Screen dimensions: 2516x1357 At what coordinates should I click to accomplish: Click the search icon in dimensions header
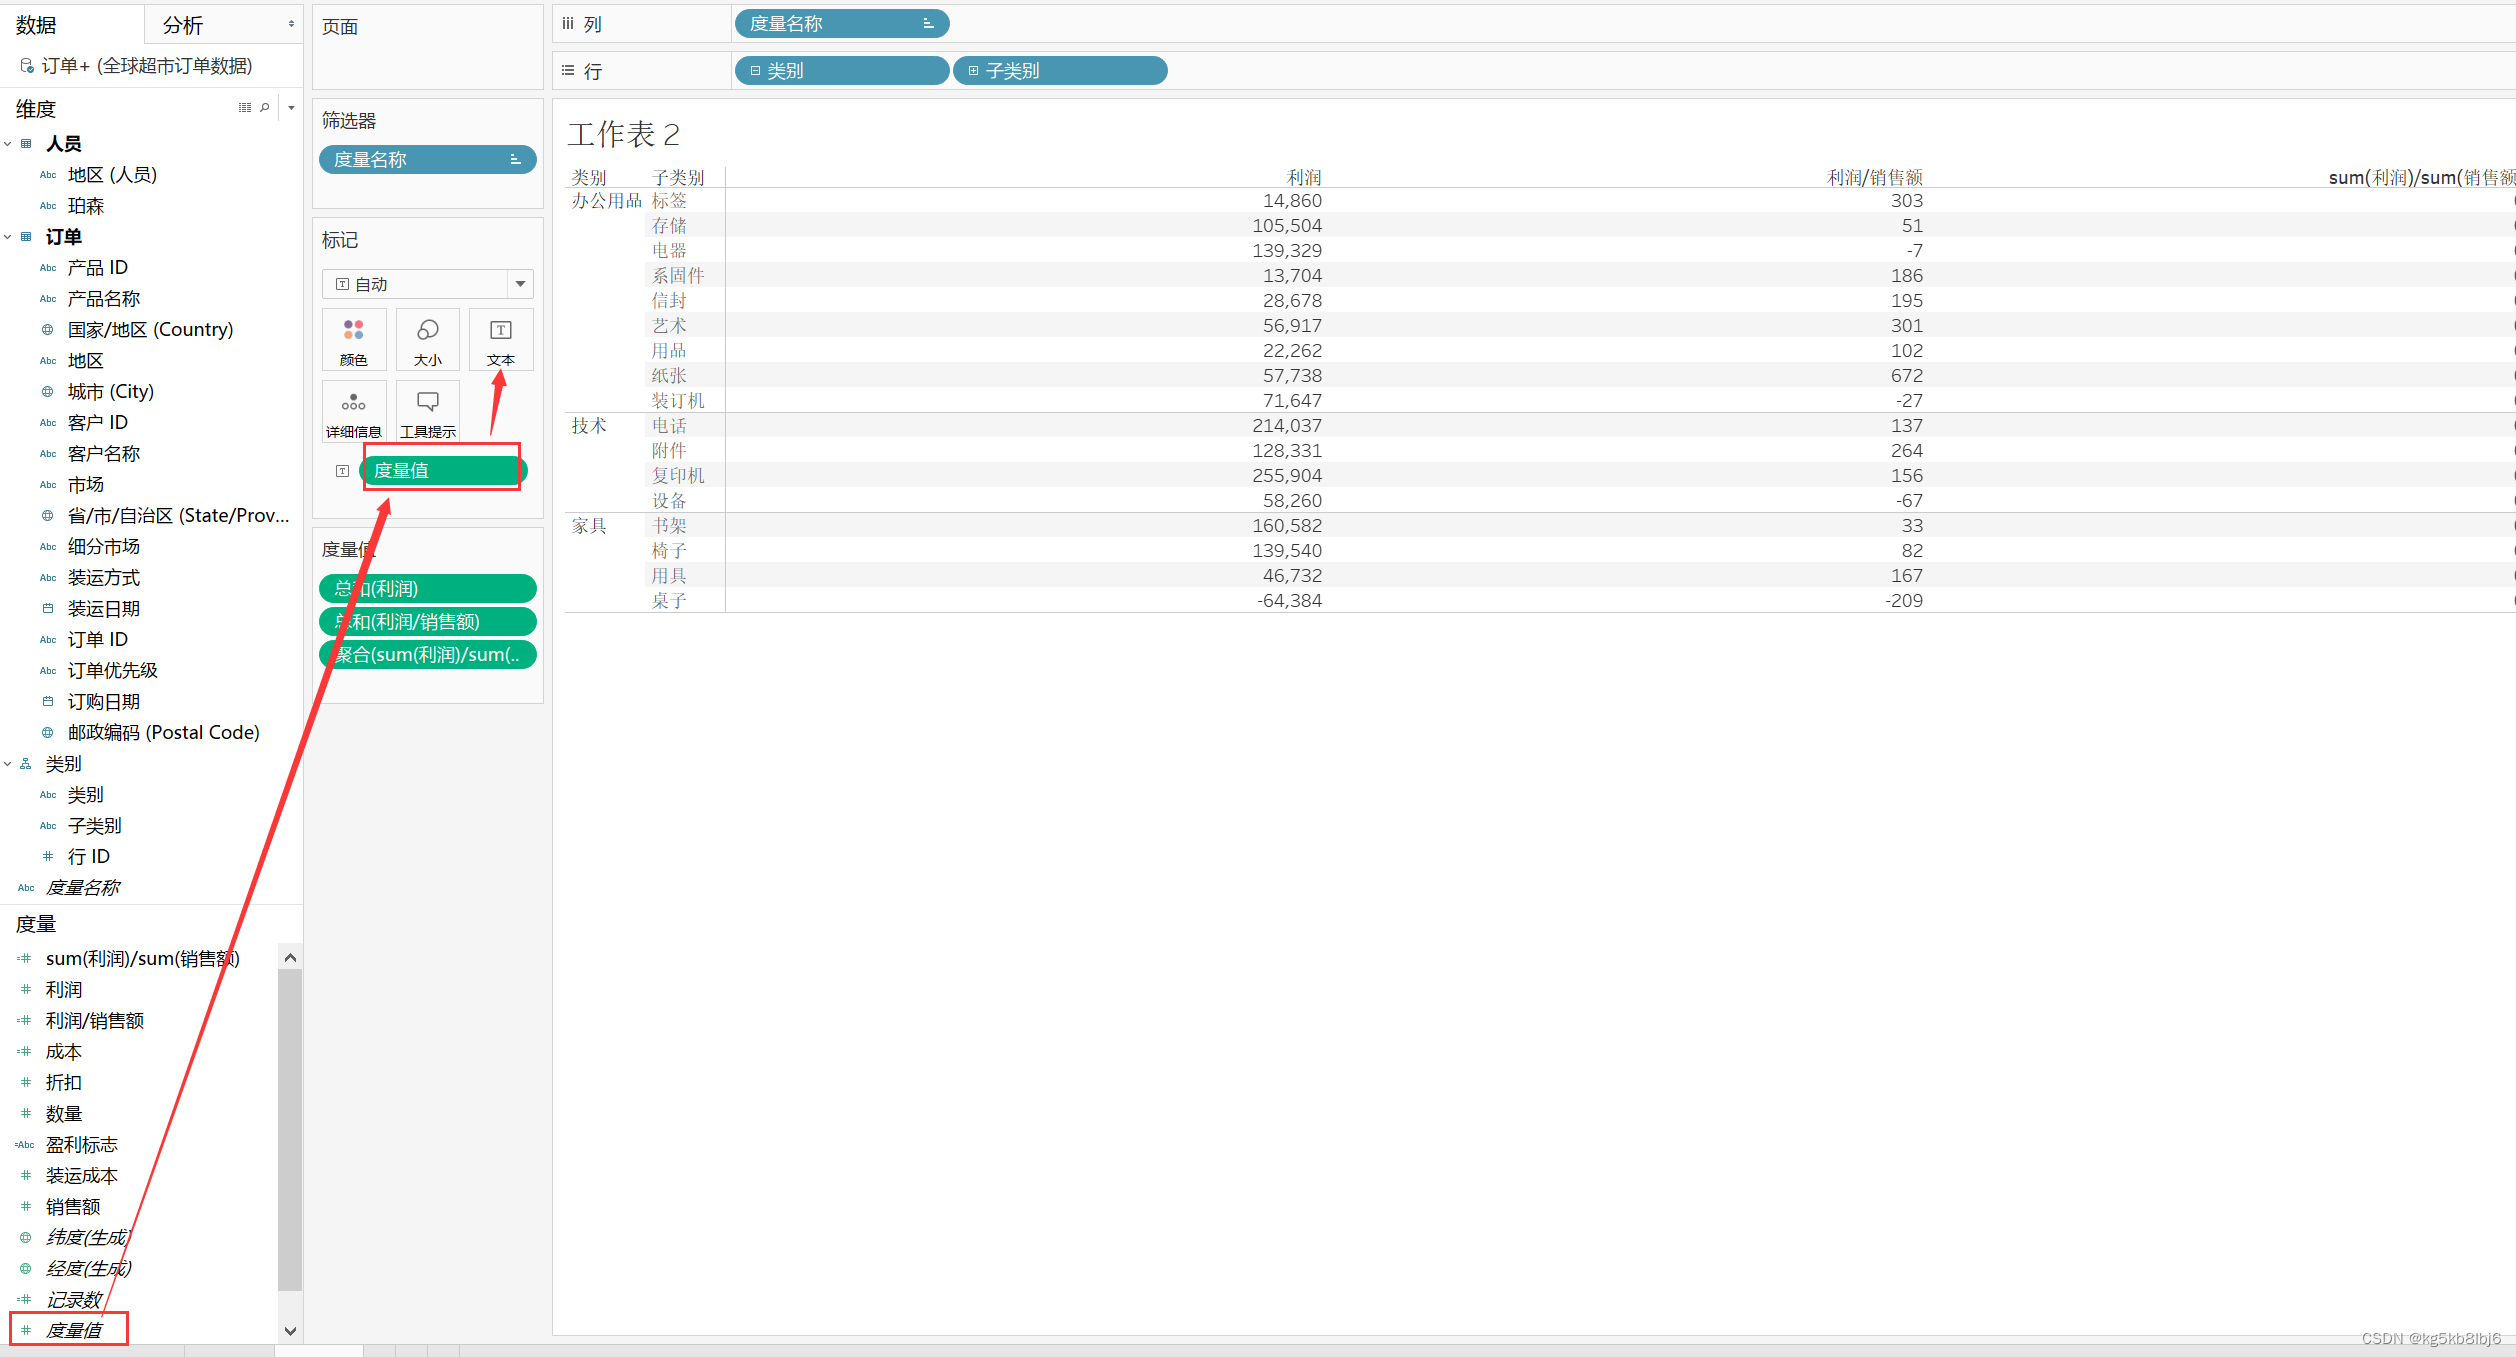(x=265, y=108)
